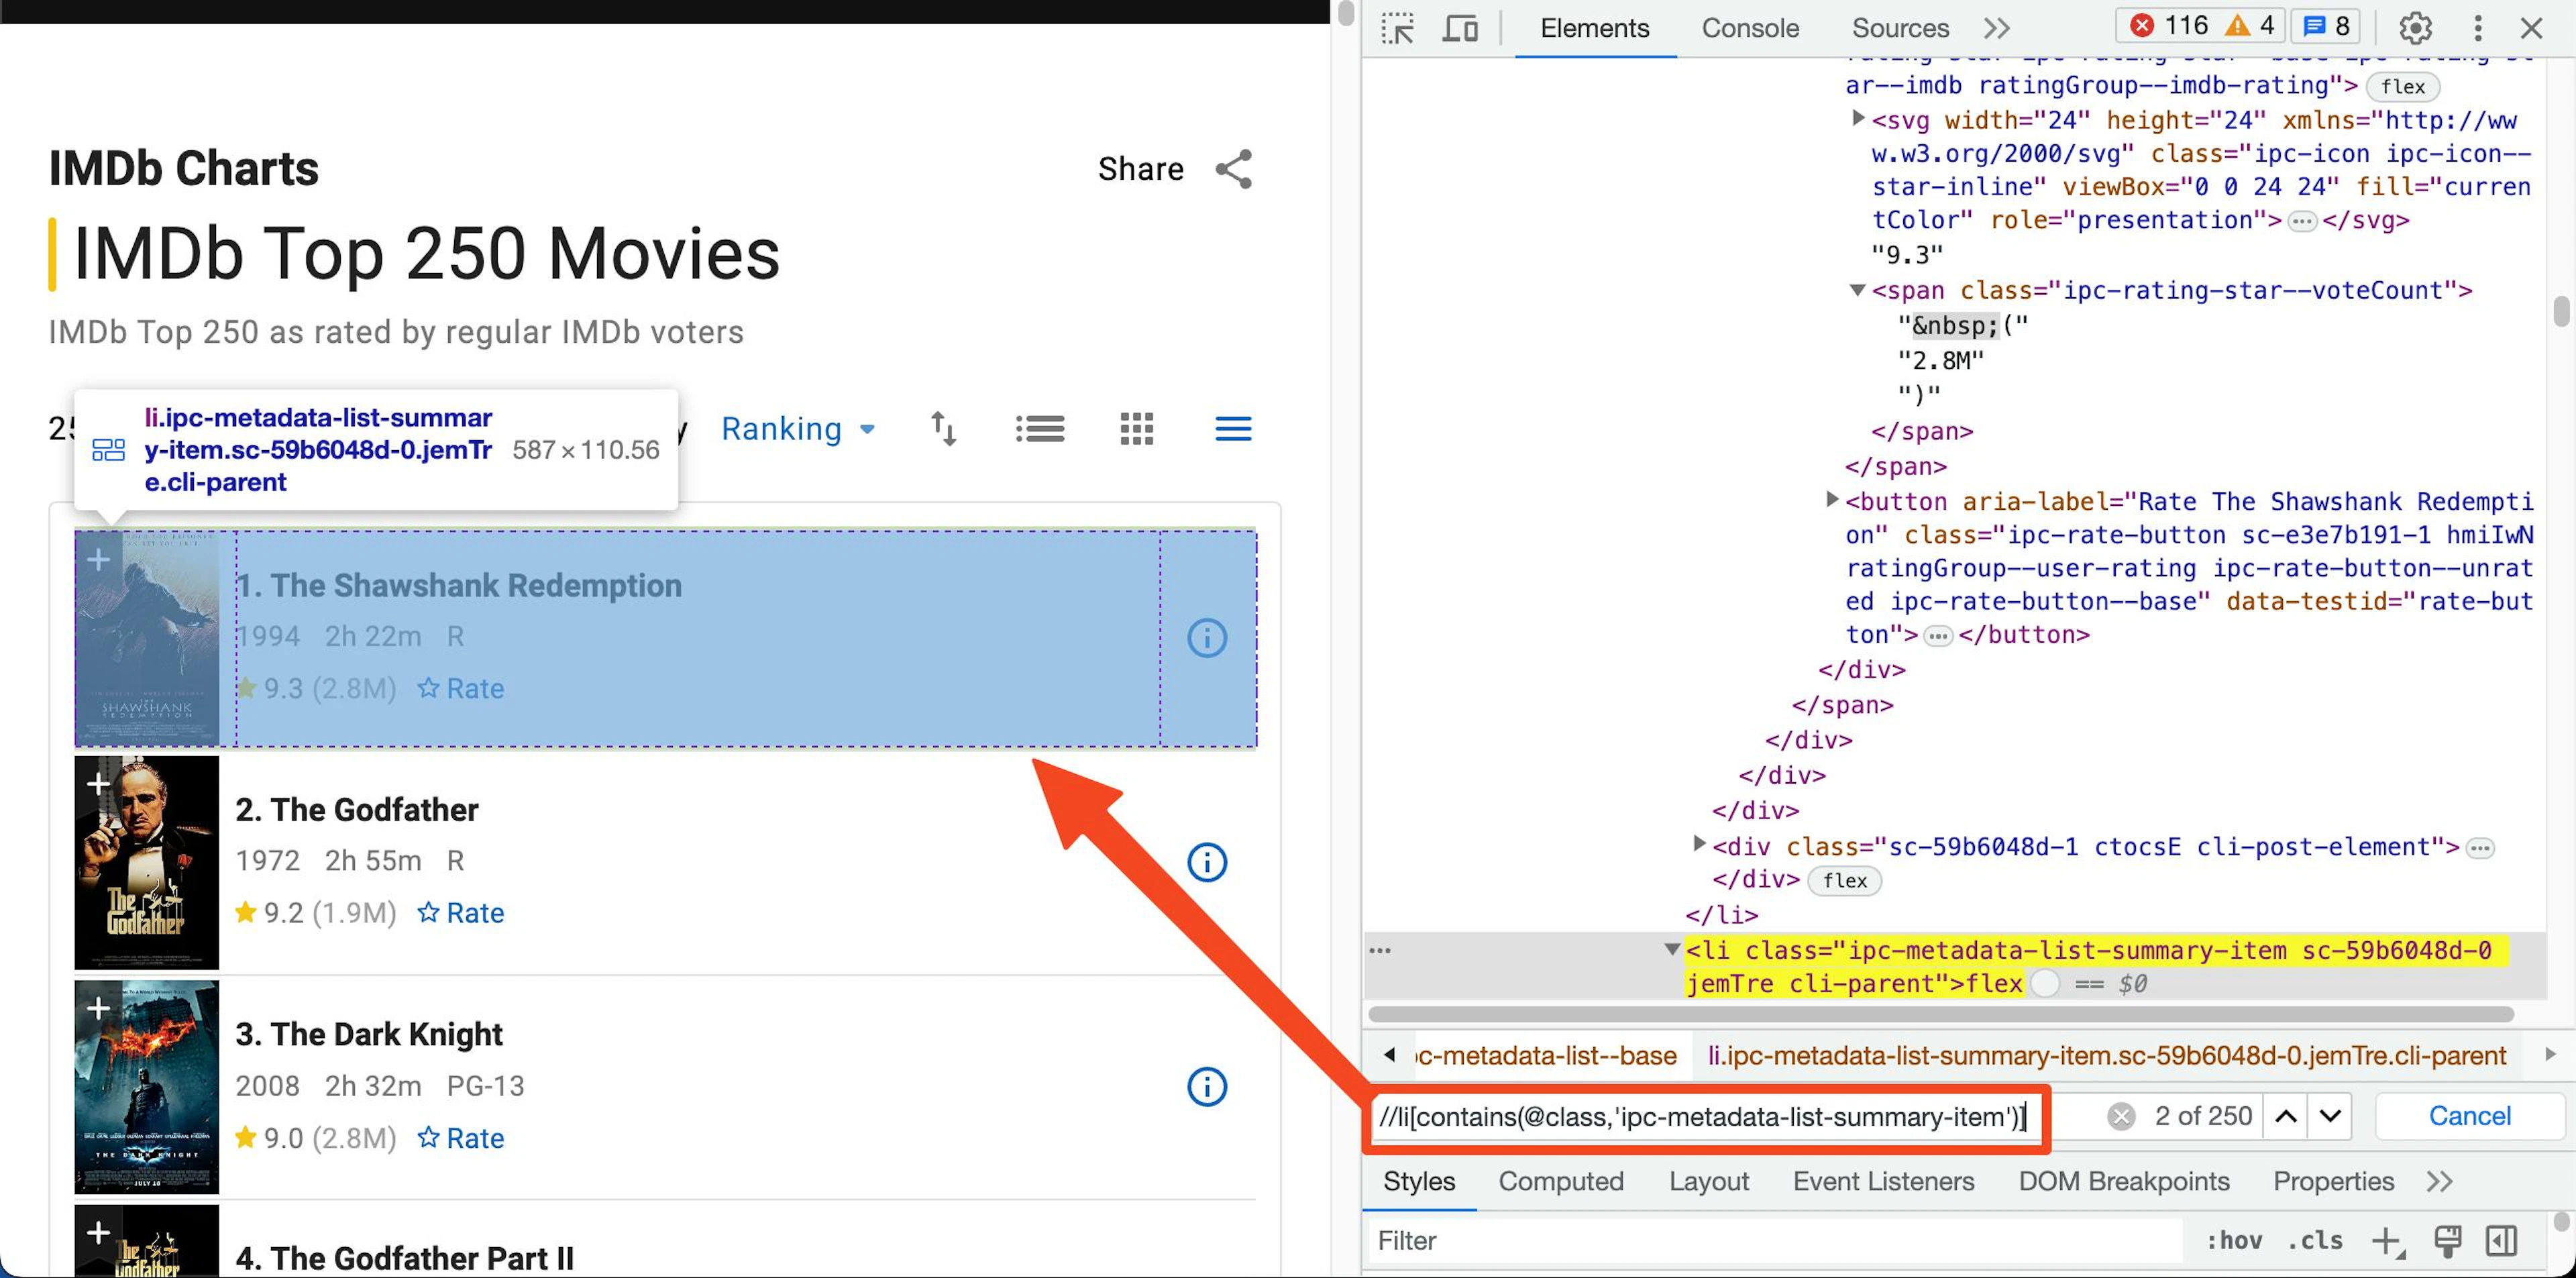
Task: Add The Shawshank Redemption to watchlist
Action: click(x=98, y=559)
